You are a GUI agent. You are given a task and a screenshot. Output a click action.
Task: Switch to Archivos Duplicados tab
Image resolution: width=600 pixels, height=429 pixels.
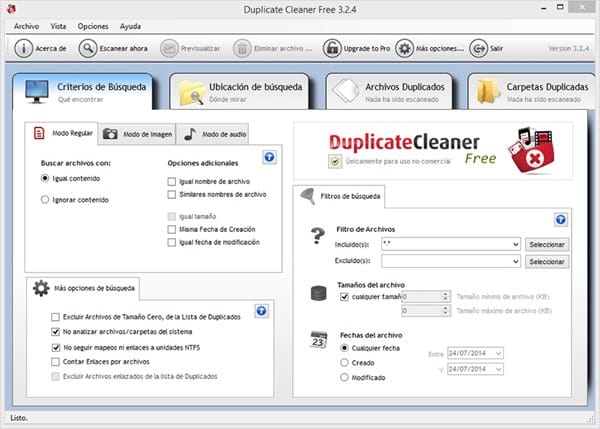[389, 91]
